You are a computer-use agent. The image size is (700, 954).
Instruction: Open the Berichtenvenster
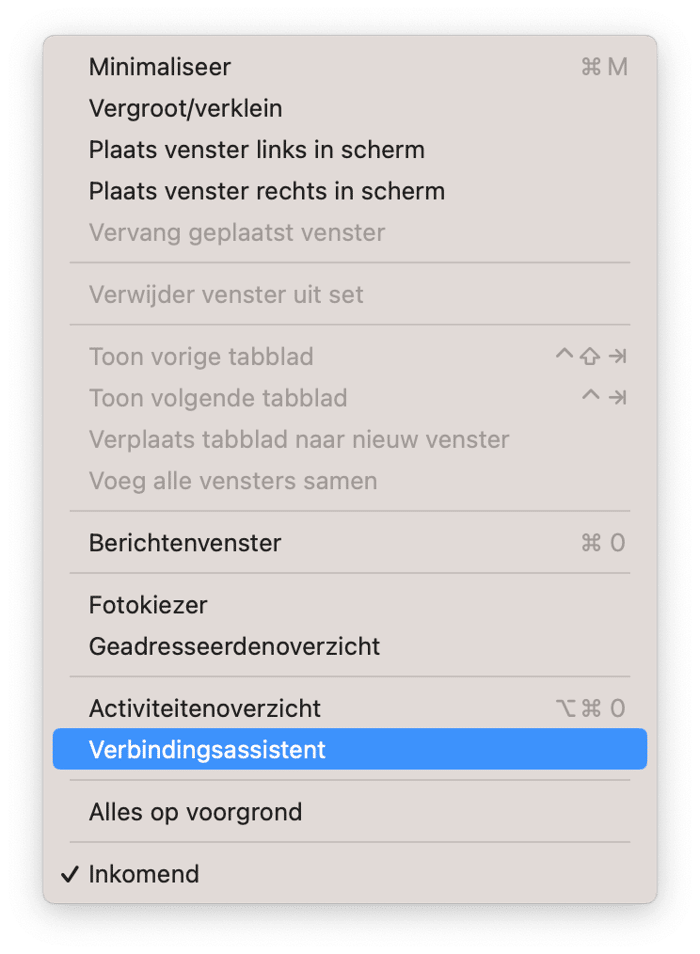350,543
